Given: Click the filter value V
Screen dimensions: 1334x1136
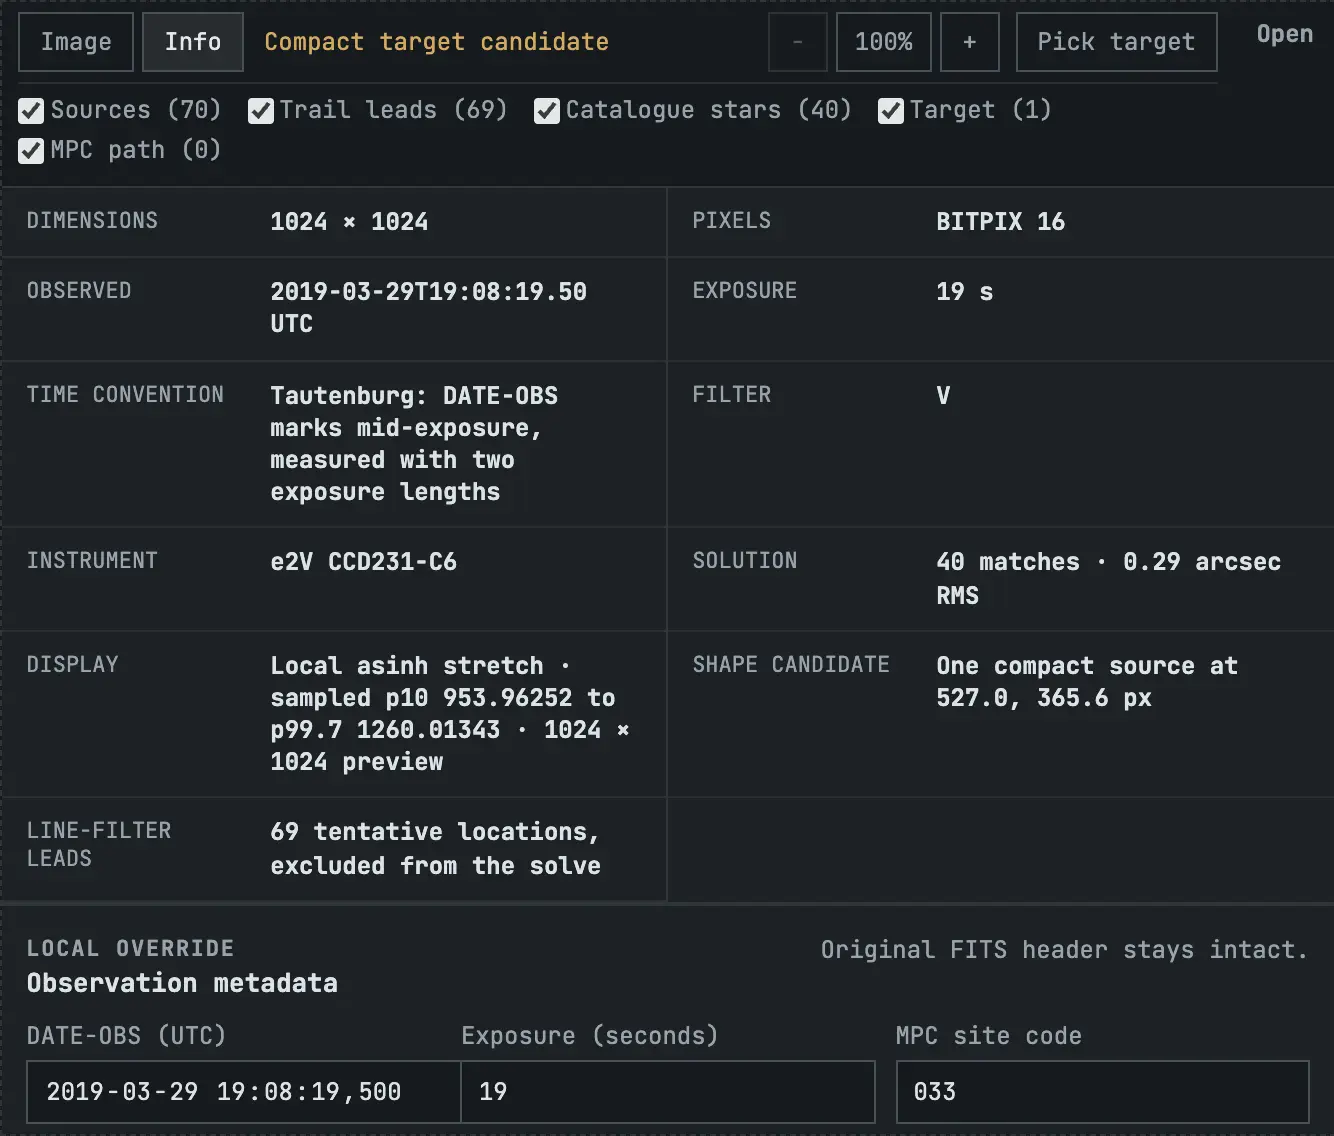Looking at the screenshot, I should point(943,396).
